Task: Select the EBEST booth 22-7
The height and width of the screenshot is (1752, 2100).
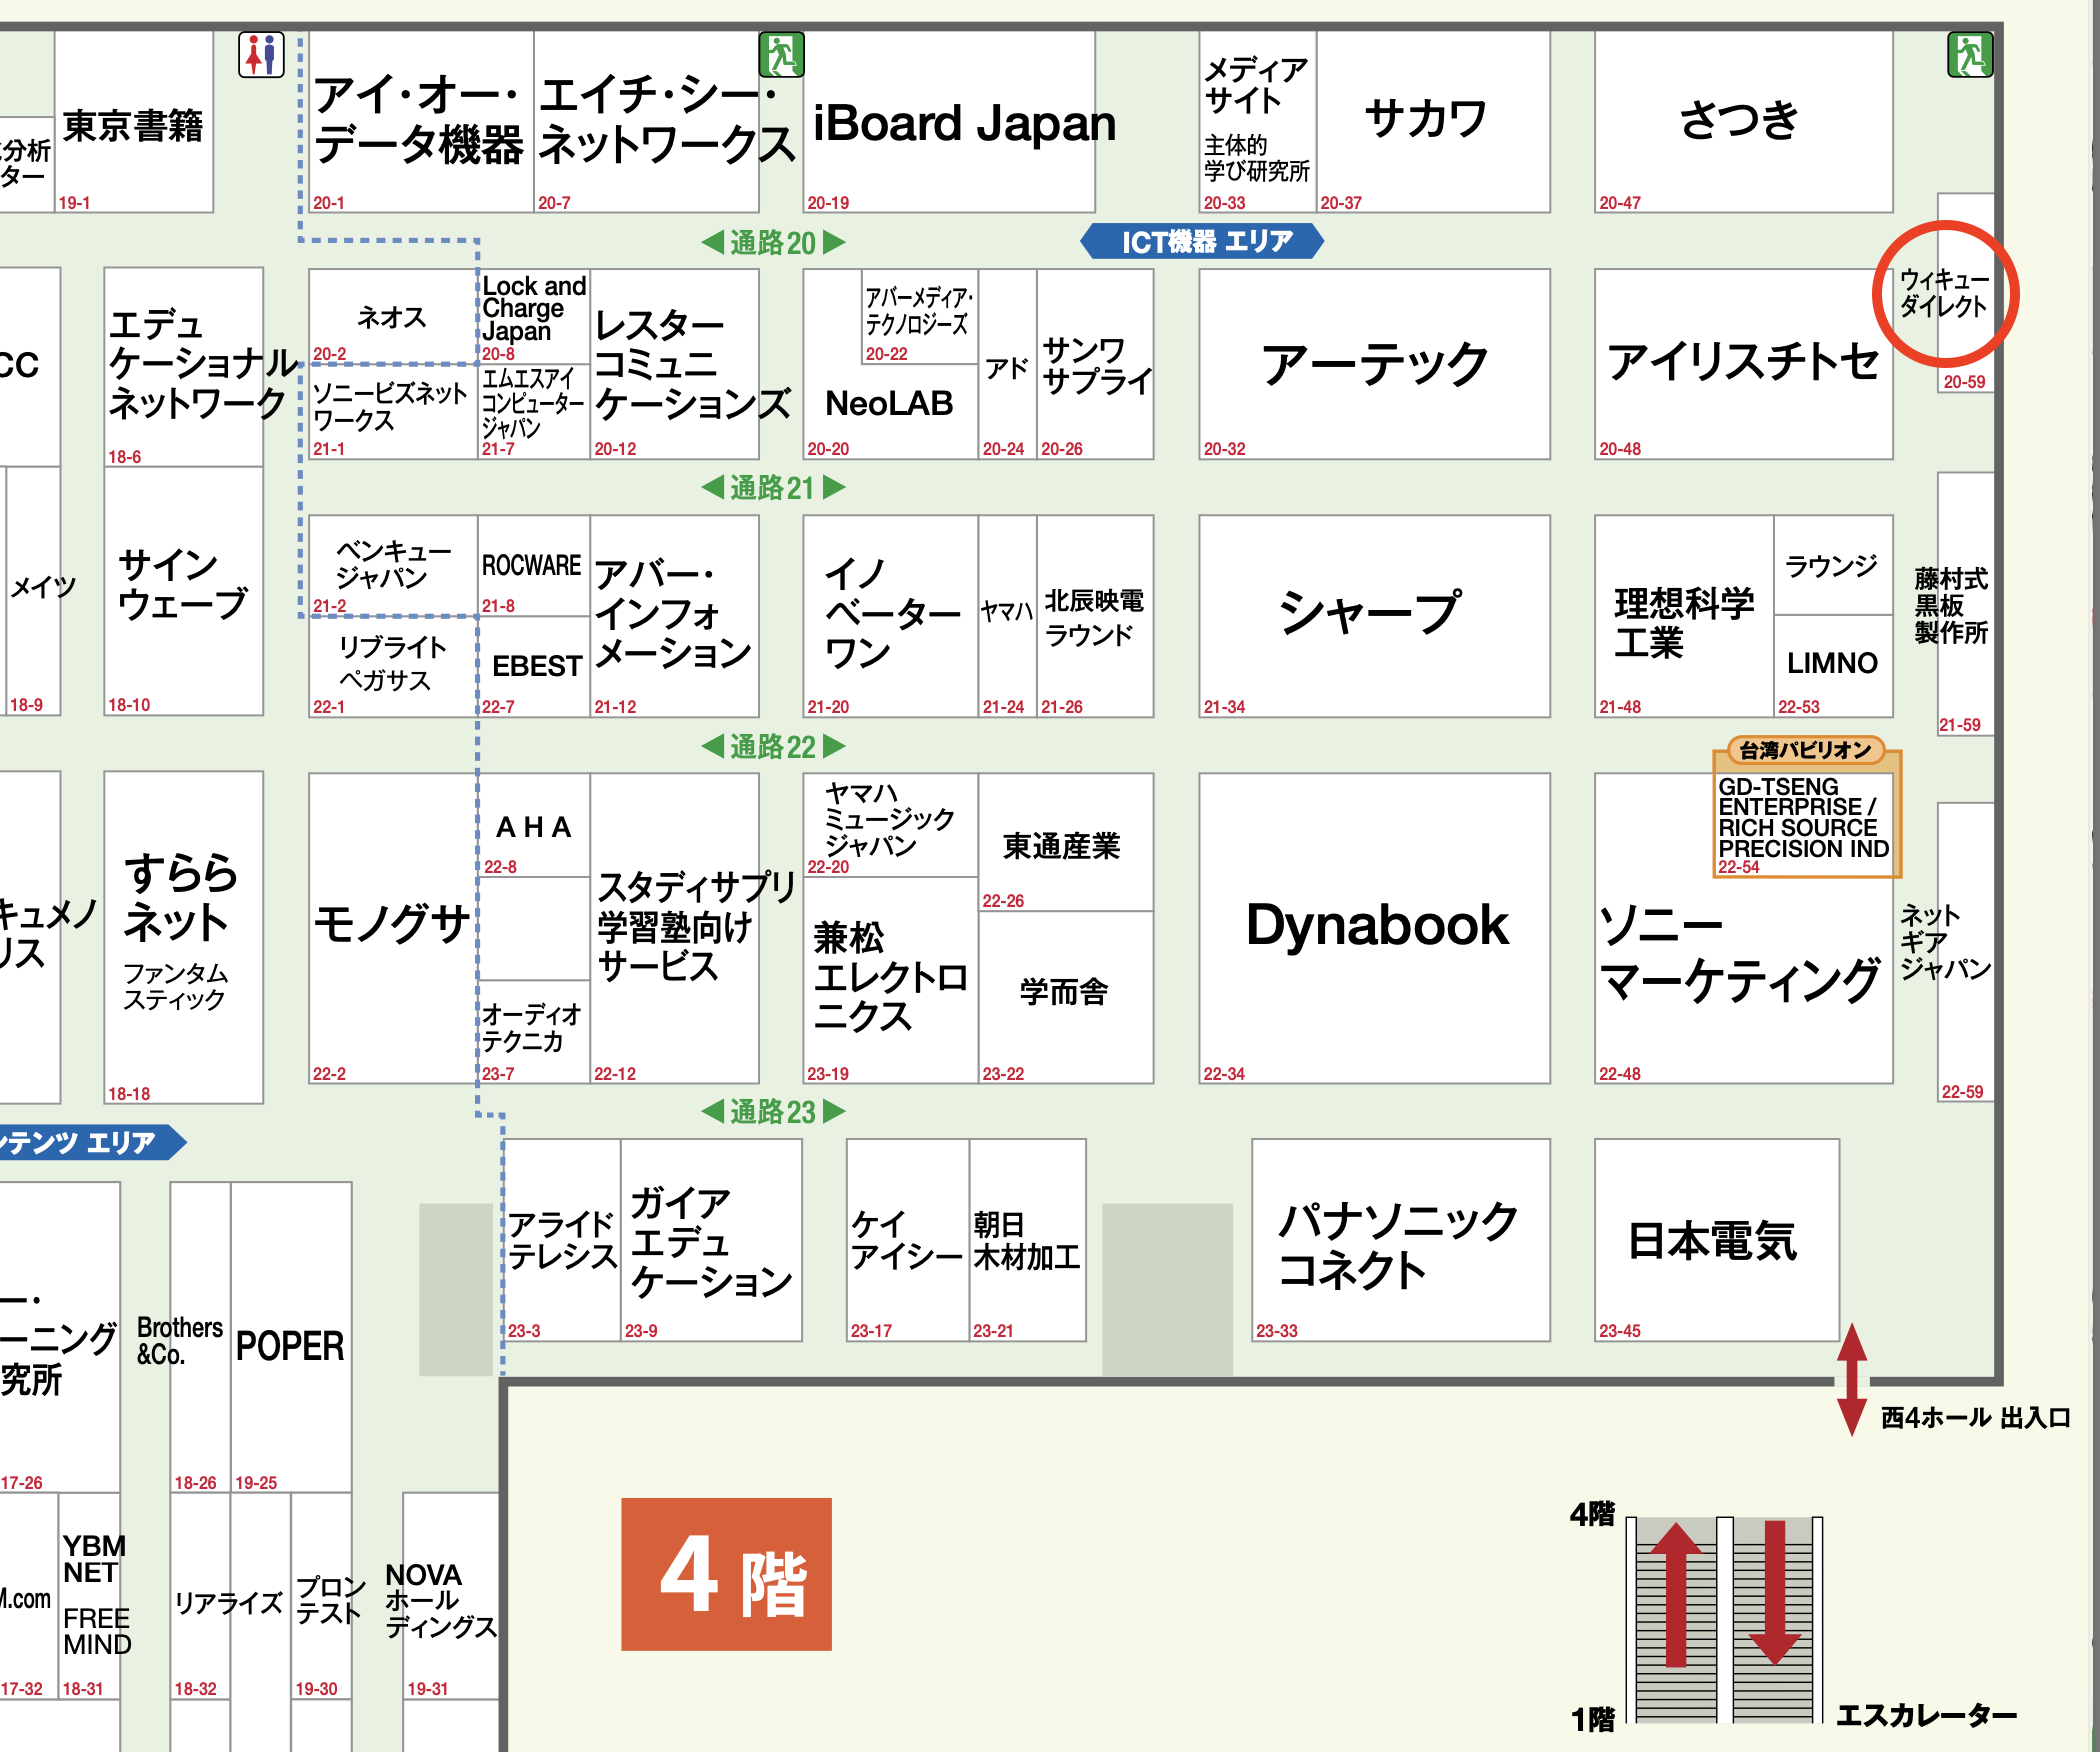Action: [x=534, y=666]
